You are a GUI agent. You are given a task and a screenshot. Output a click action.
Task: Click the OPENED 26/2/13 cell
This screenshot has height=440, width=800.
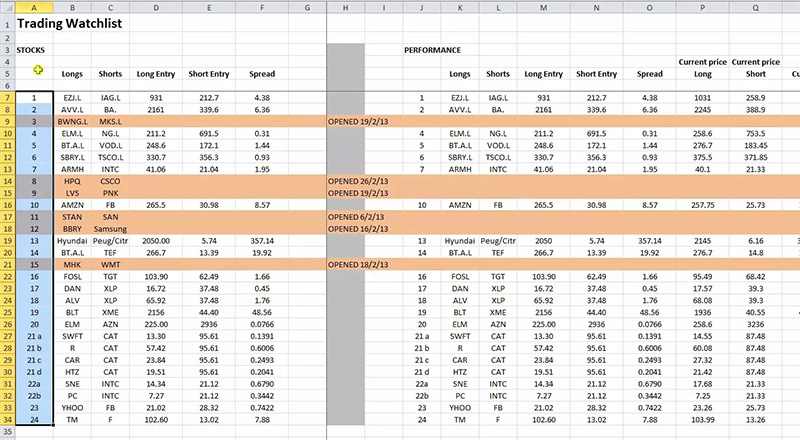[x=358, y=181]
